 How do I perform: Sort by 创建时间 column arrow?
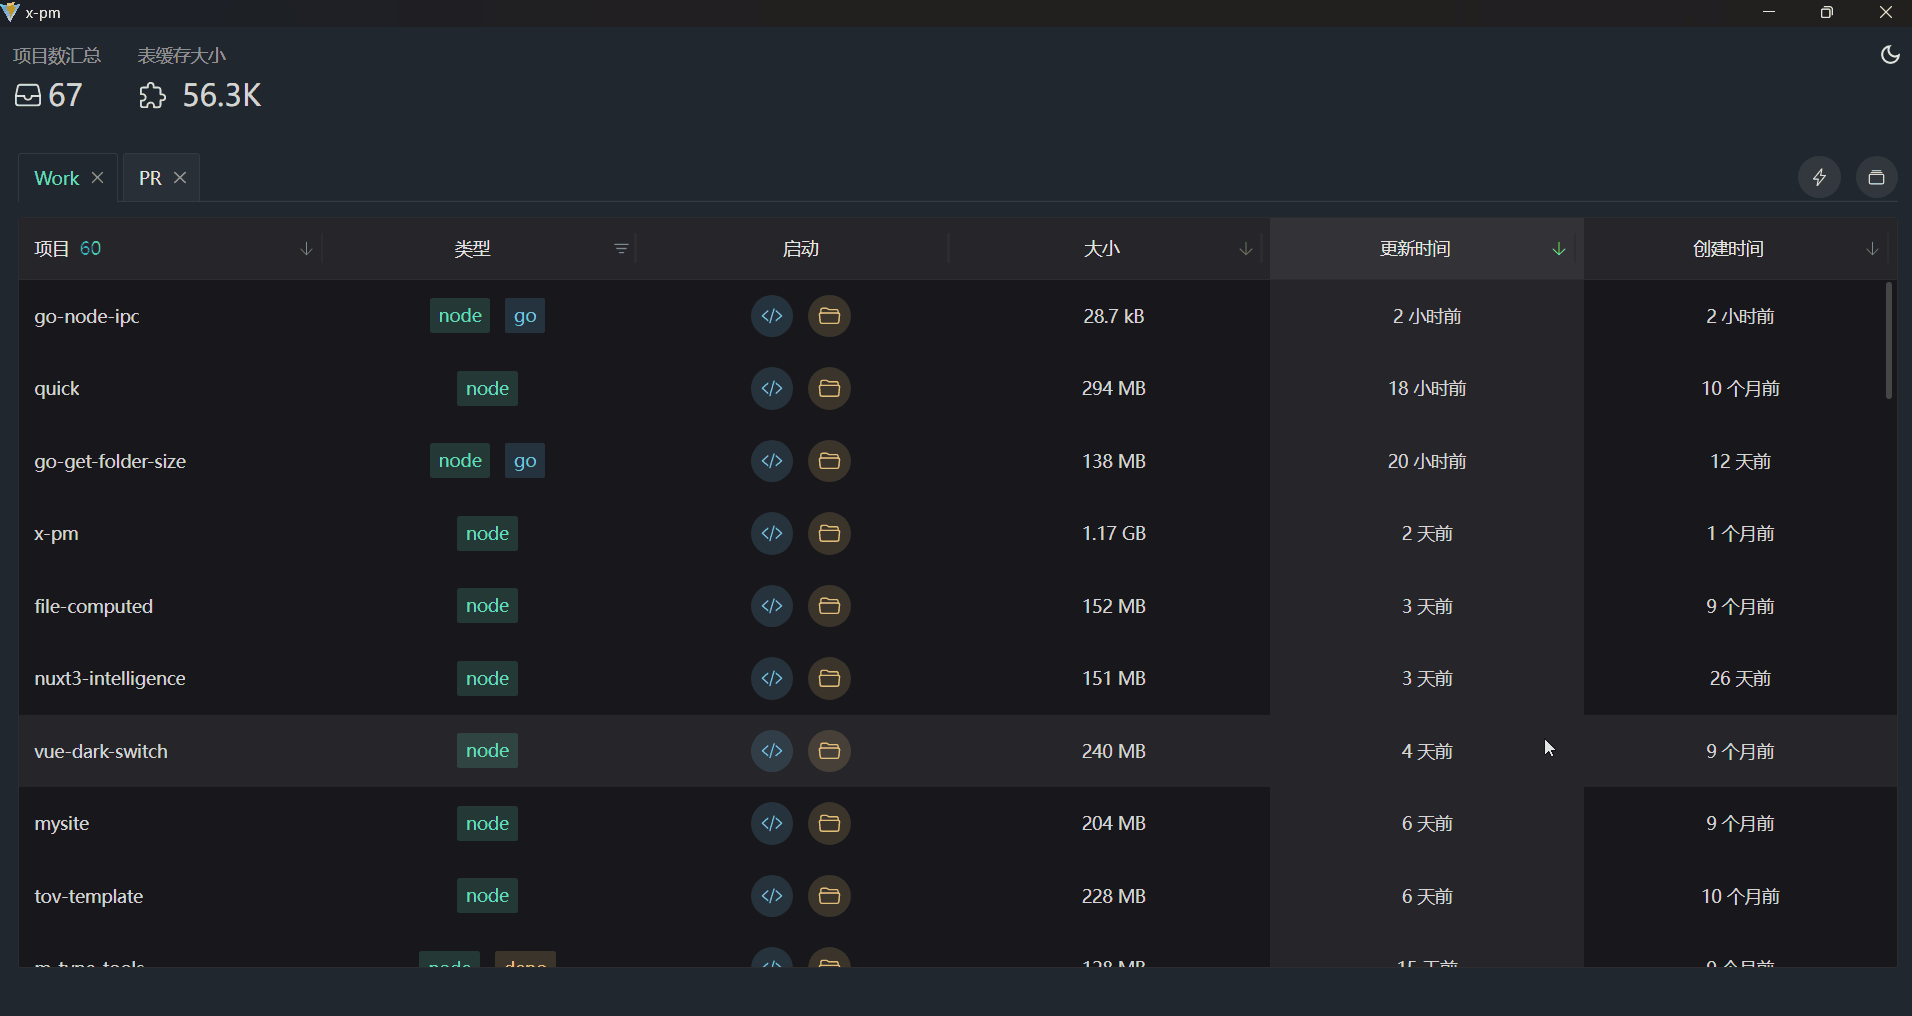(1872, 249)
